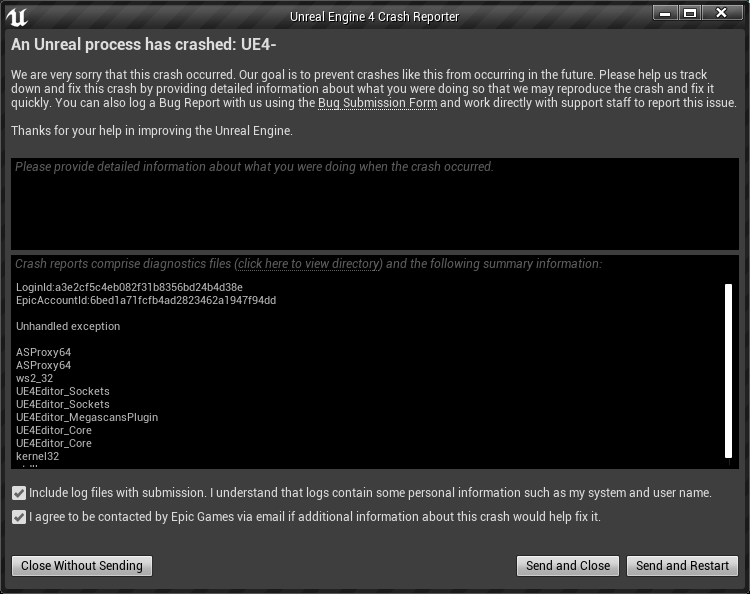Select the LoginId line in summary
This screenshot has width=750, height=594.
click(129, 287)
